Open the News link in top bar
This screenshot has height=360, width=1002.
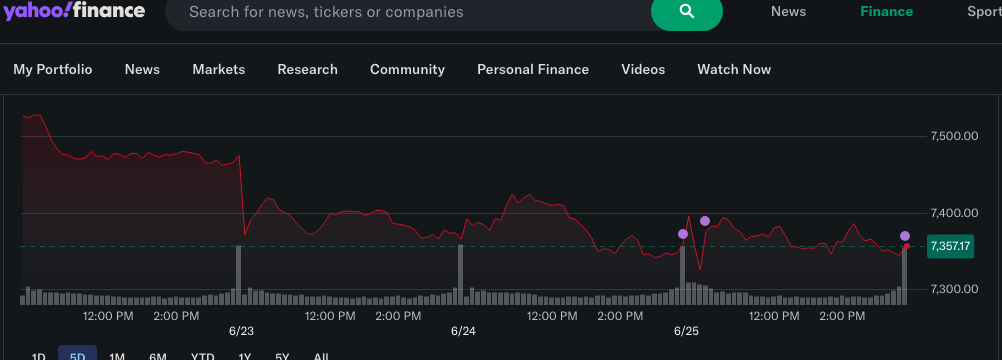tap(788, 12)
